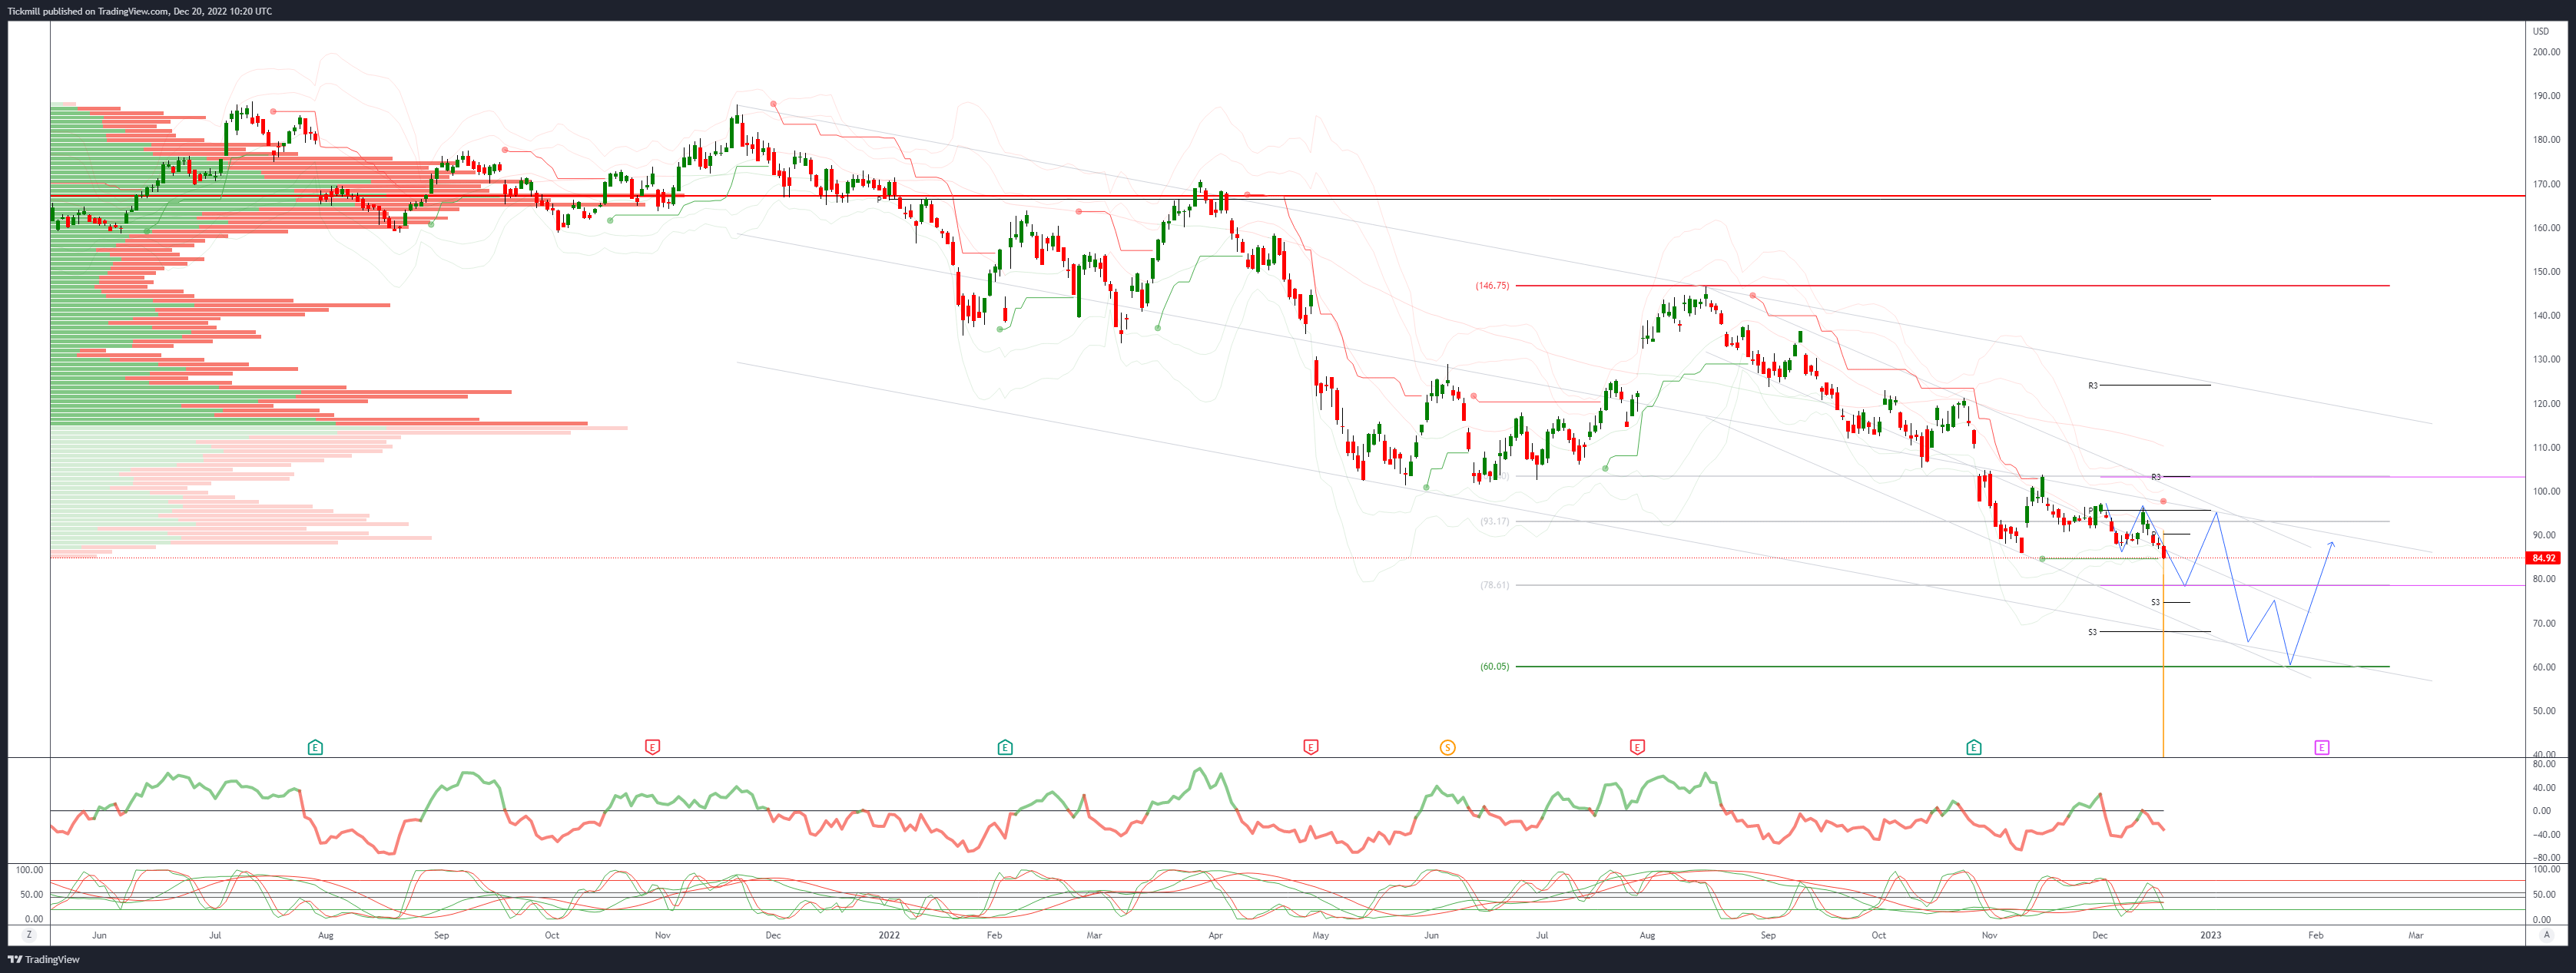The image size is (2576, 973).
Task: Click the lowest S3 pivot label near 68
Action: pyautogui.click(x=2092, y=632)
